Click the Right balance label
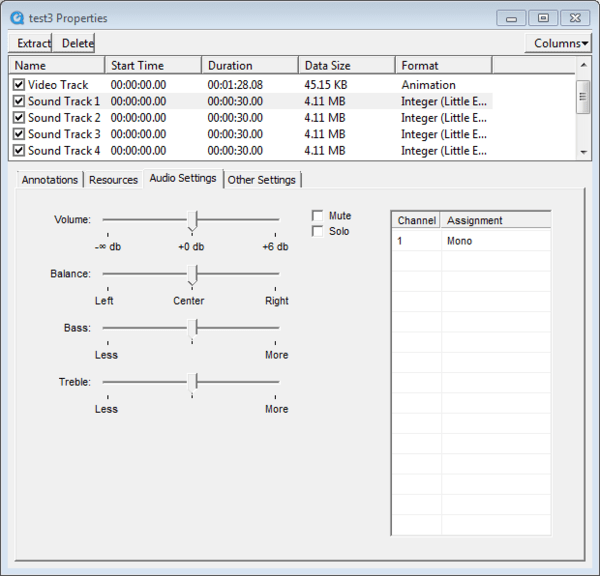 [x=277, y=301]
